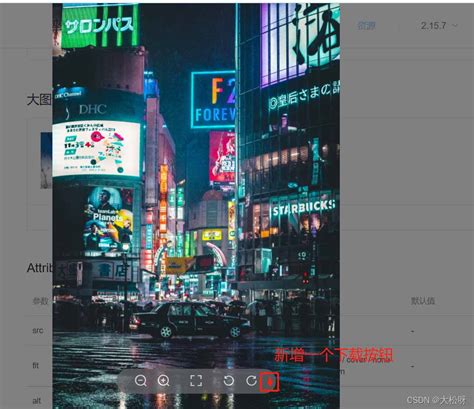This screenshot has width=474, height=409.
Task: Rotate the image counterclockwise
Action: [x=228, y=381]
